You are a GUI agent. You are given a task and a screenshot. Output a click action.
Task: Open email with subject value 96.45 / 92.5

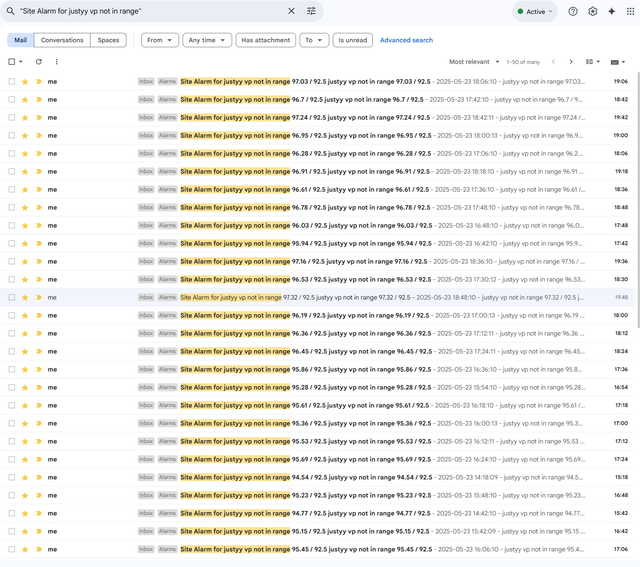(x=318, y=351)
